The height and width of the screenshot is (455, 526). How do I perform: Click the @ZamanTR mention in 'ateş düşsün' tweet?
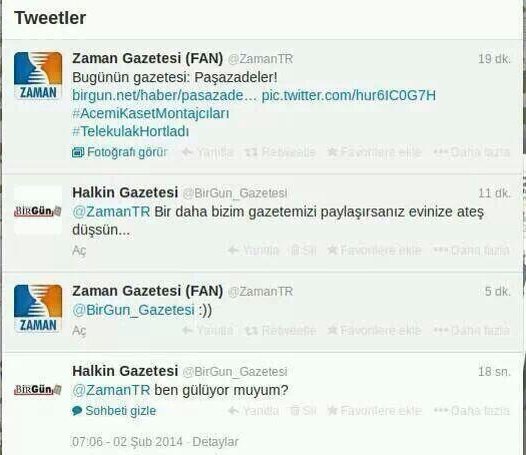click(x=111, y=212)
